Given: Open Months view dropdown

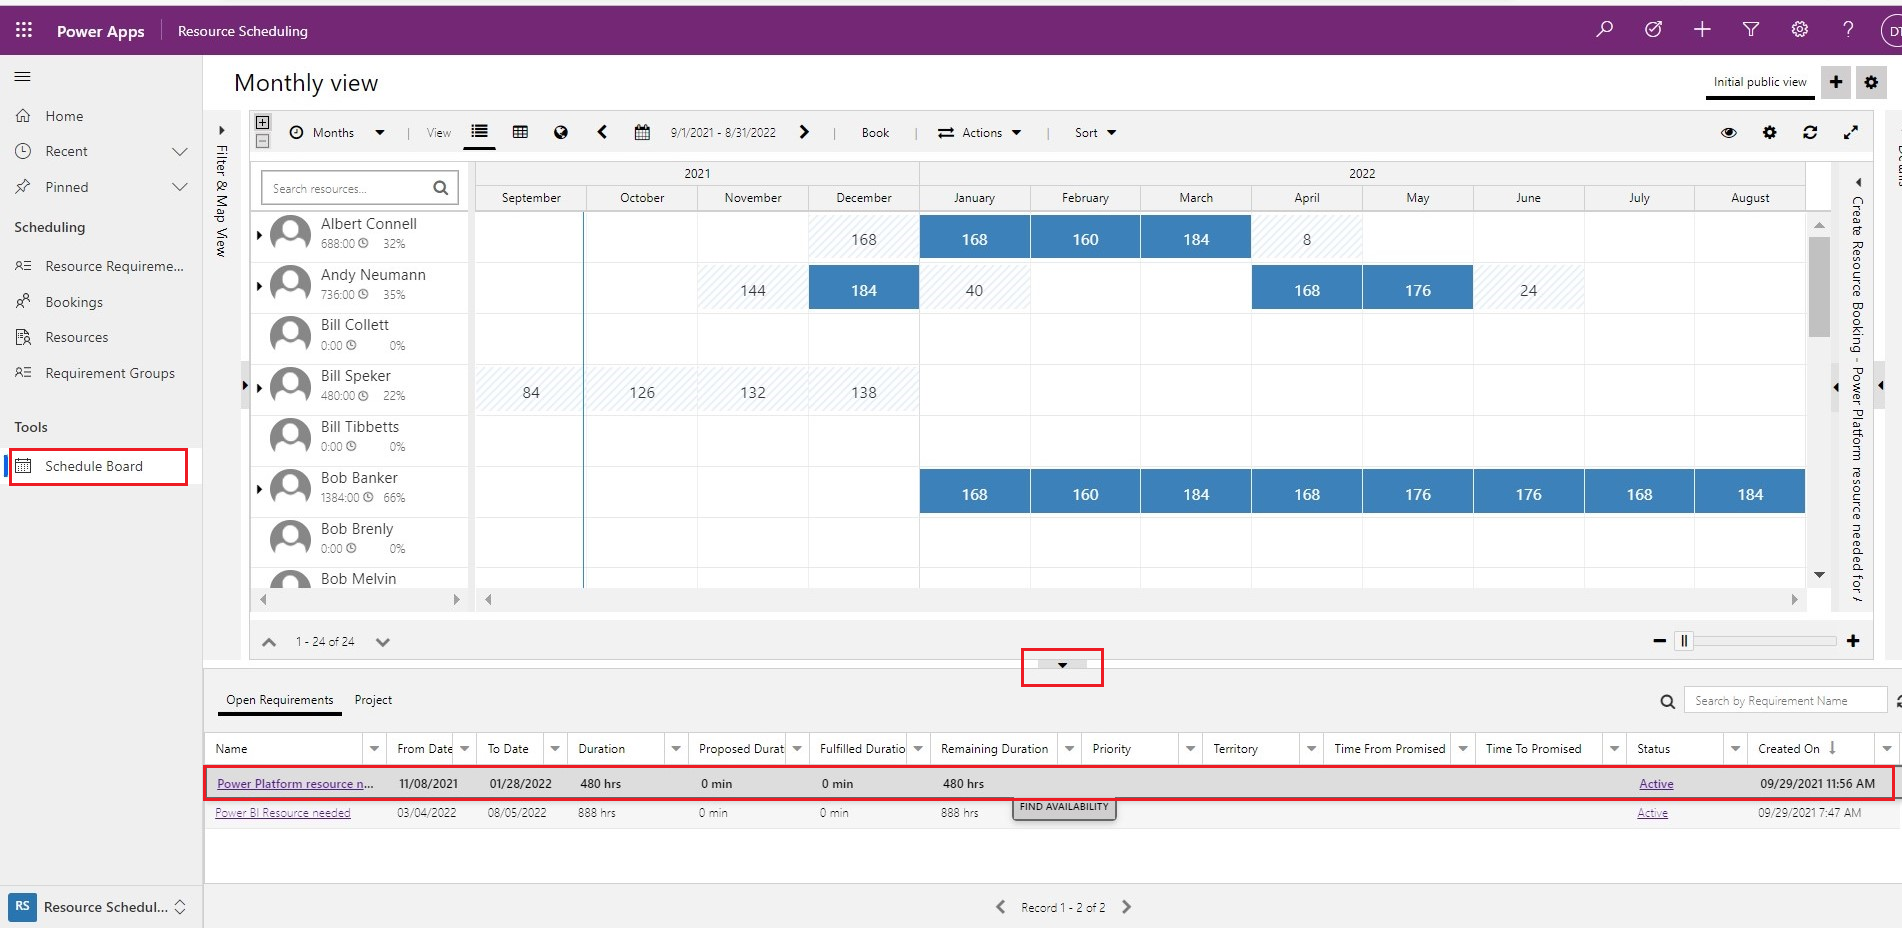Looking at the screenshot, I should click(x=337, y=132).
